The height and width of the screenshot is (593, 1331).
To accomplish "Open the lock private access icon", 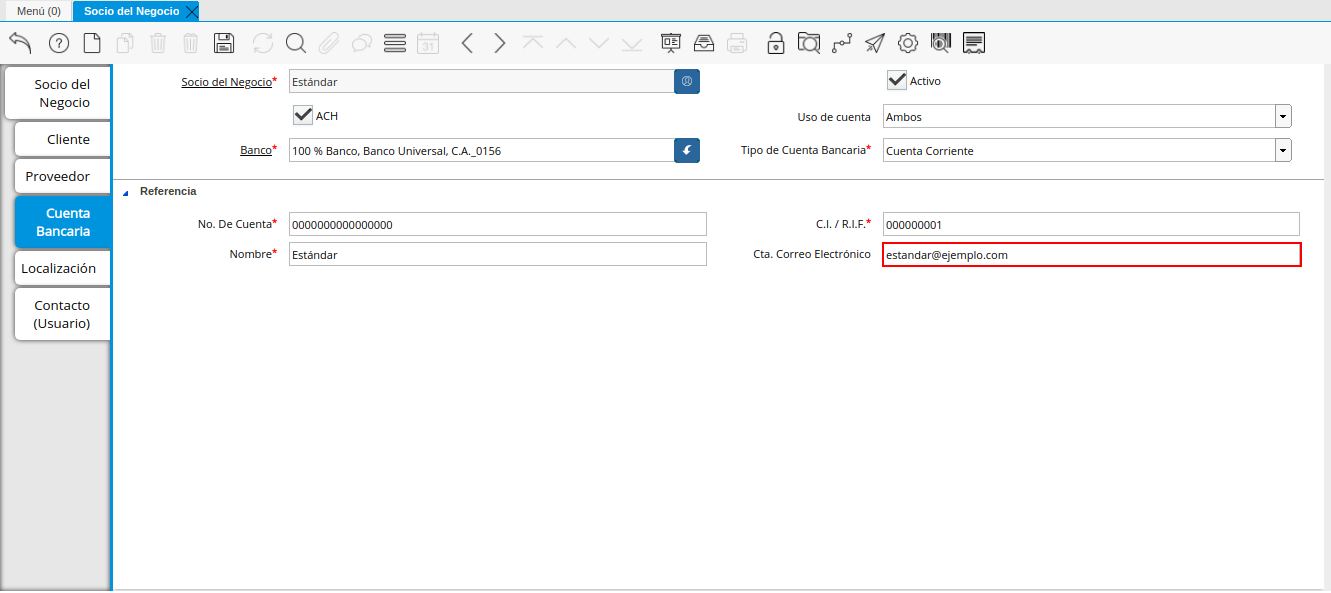I will 775,43.
